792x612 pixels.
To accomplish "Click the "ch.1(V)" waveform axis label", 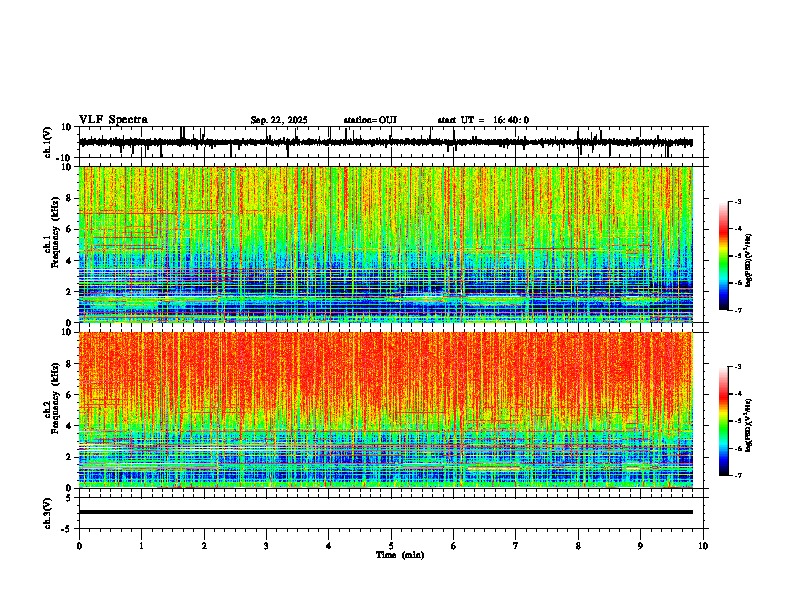I will click(x=48, y=142).
